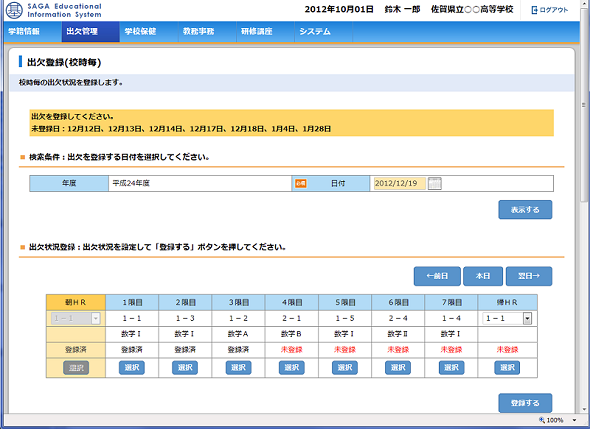Viewport: 590px width, 429px height.
Task: Go to next day with 翌日→ button
Action: pos(529,276)
